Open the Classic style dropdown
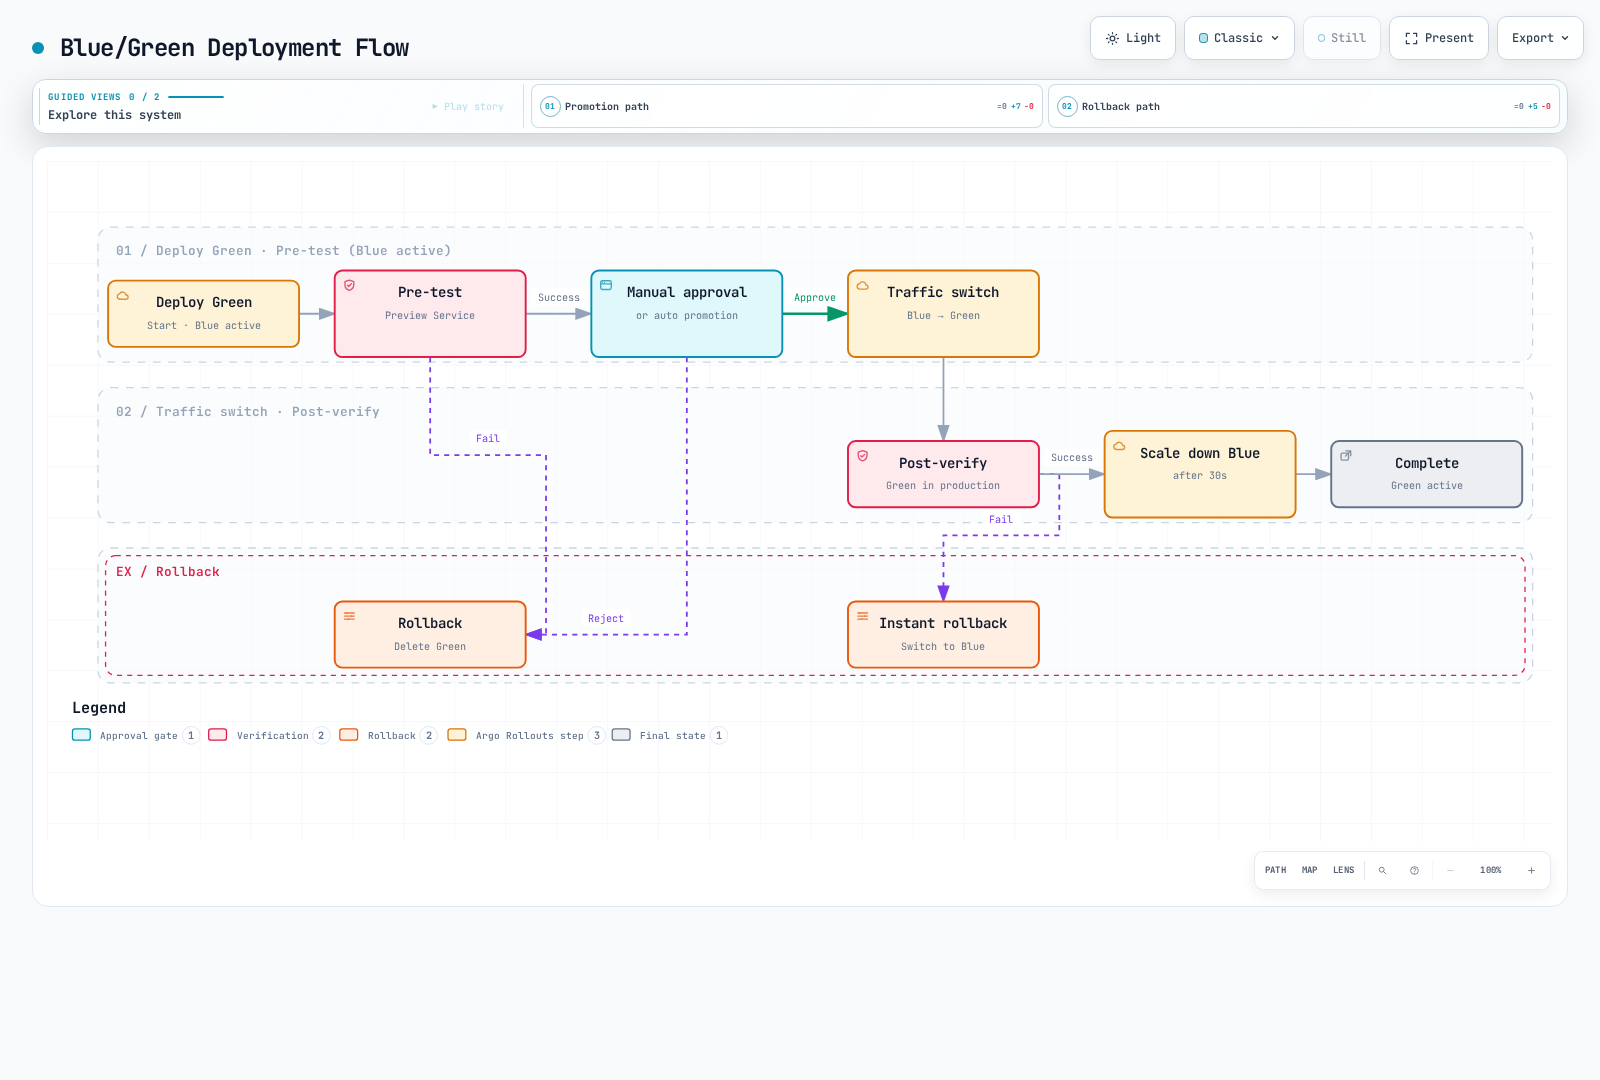The image size is (1600, 1080). coord(1239,38)
